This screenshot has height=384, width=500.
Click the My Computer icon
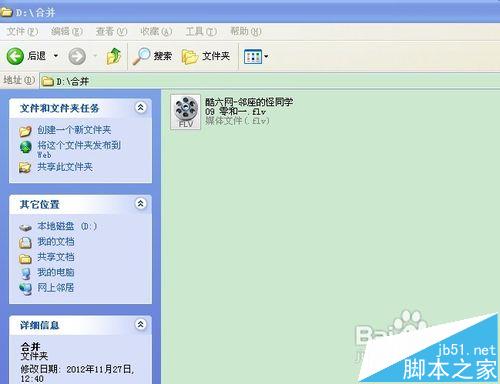pyautogui.click(x=25, y=273)
